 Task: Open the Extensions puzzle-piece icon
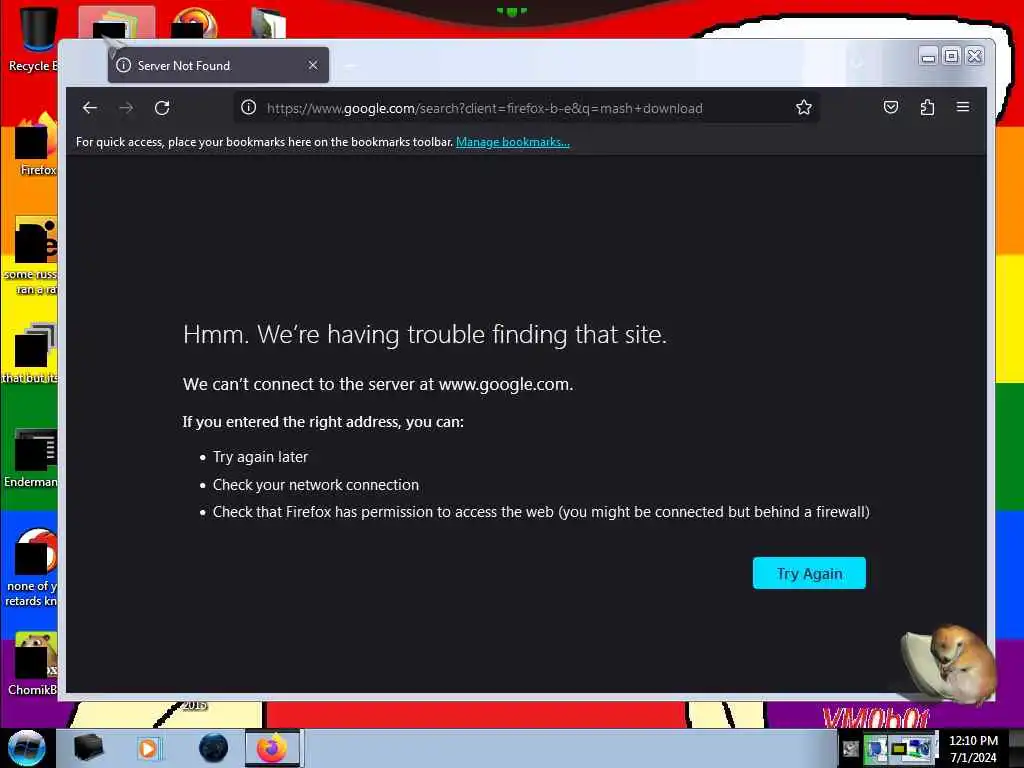point(927,107)
